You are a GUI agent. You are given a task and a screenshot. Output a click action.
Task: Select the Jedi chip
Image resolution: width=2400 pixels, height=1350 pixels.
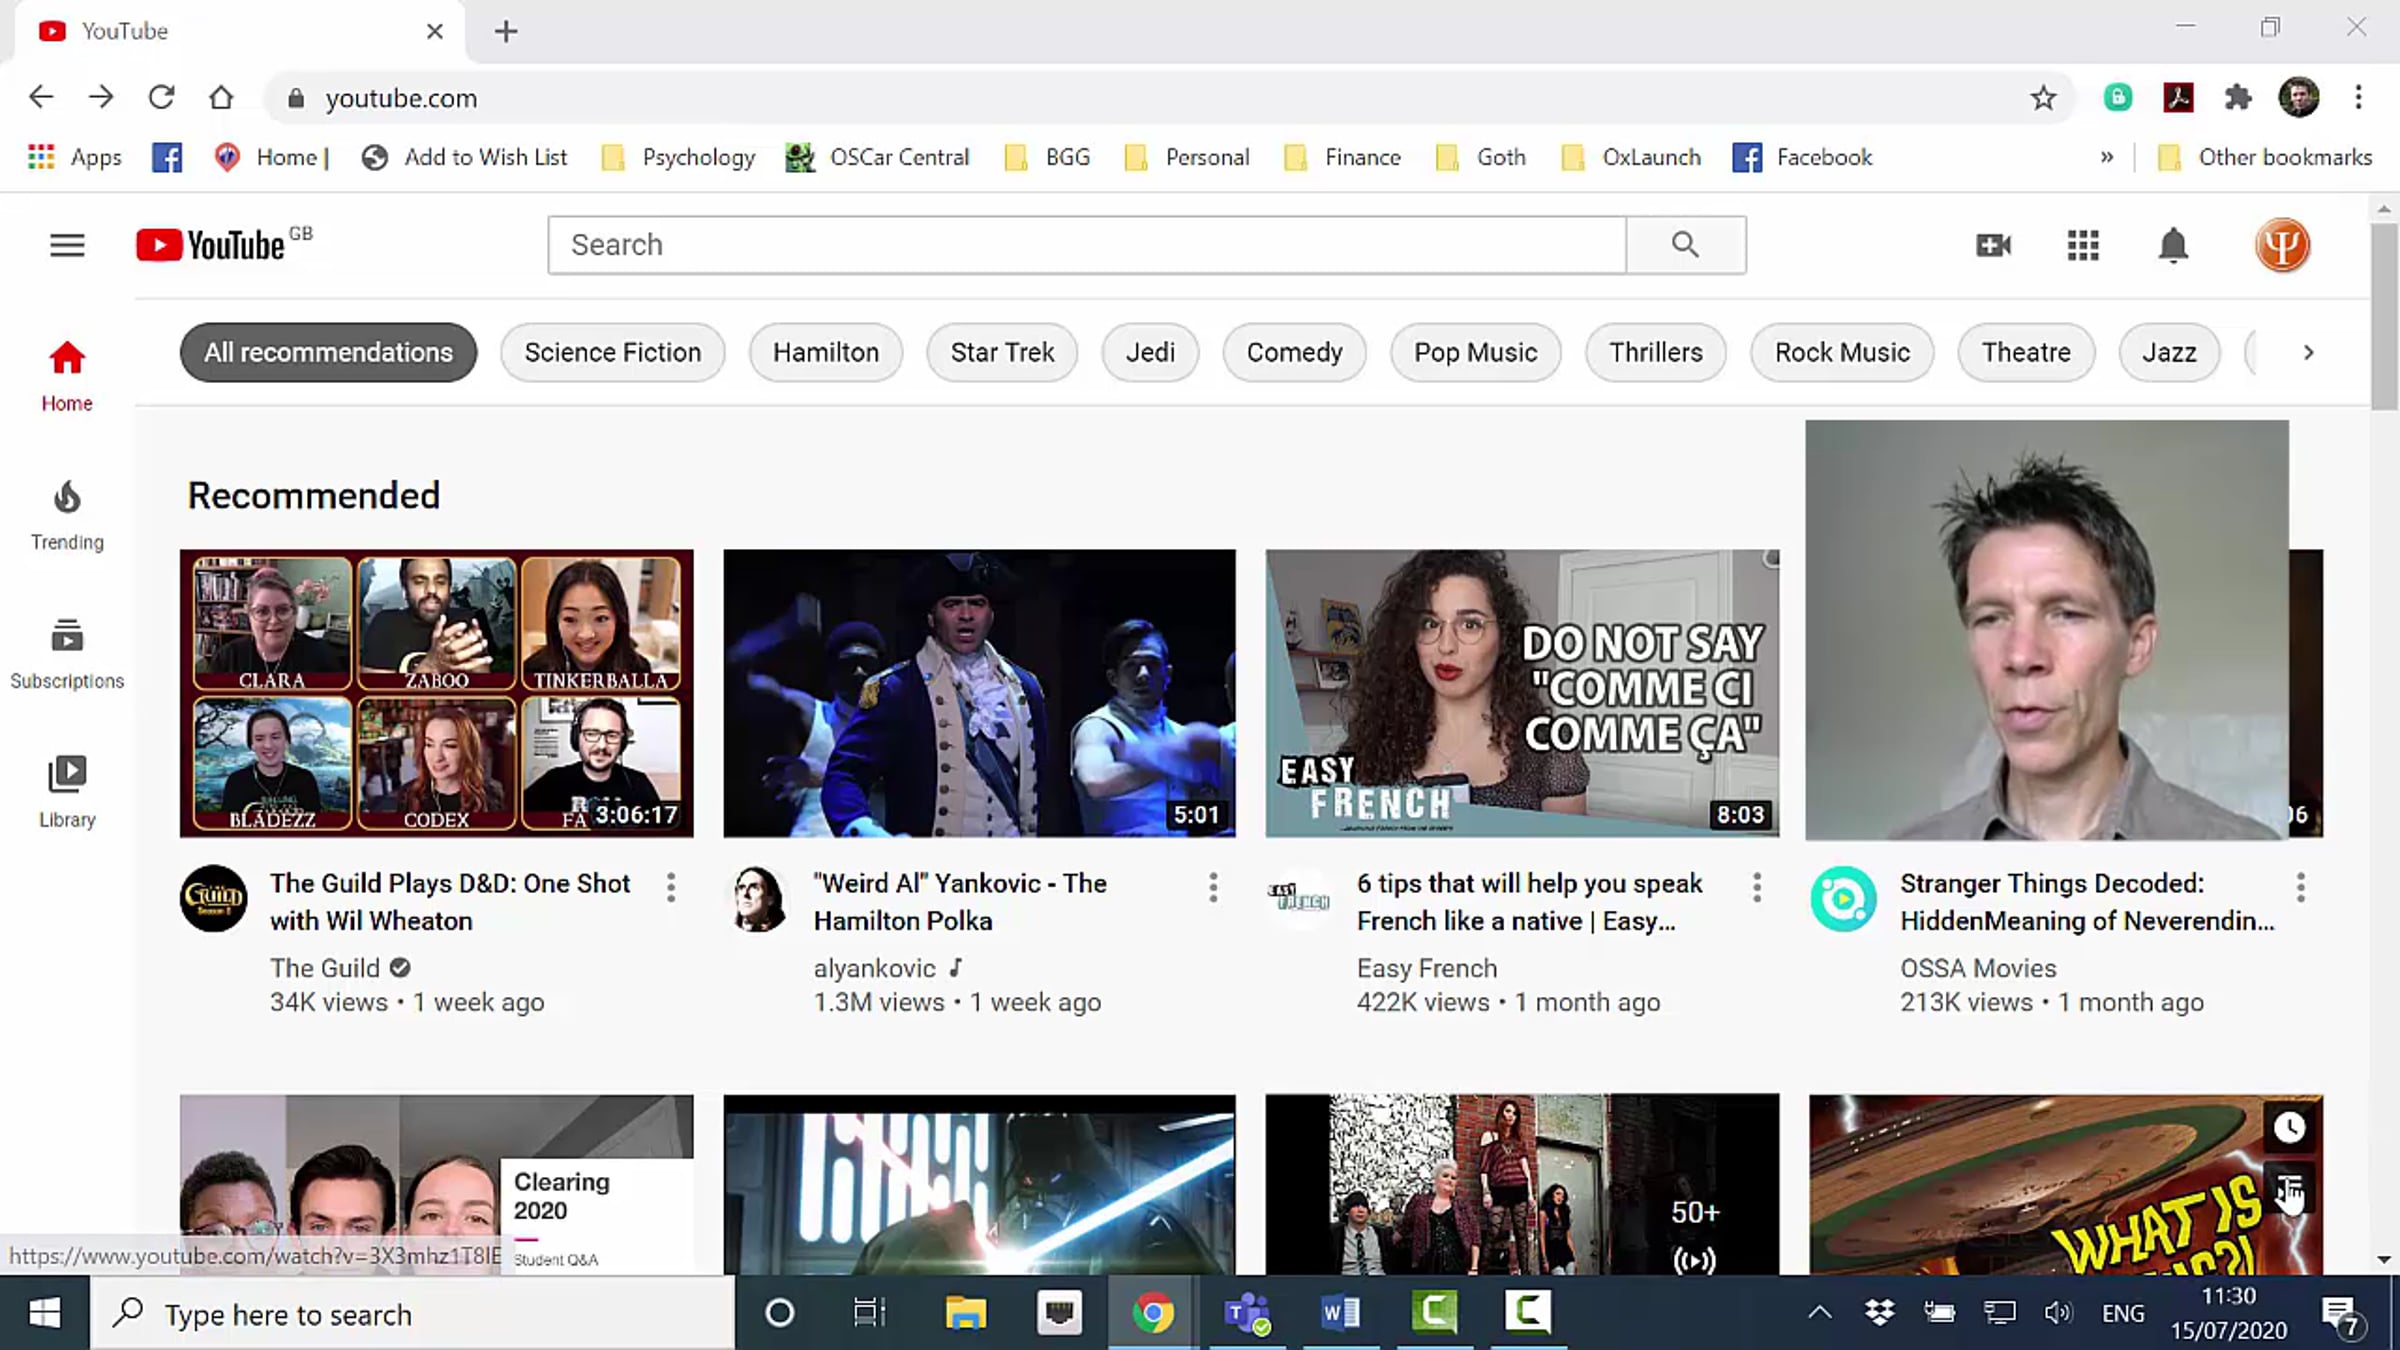click(x=1150, y=352)
